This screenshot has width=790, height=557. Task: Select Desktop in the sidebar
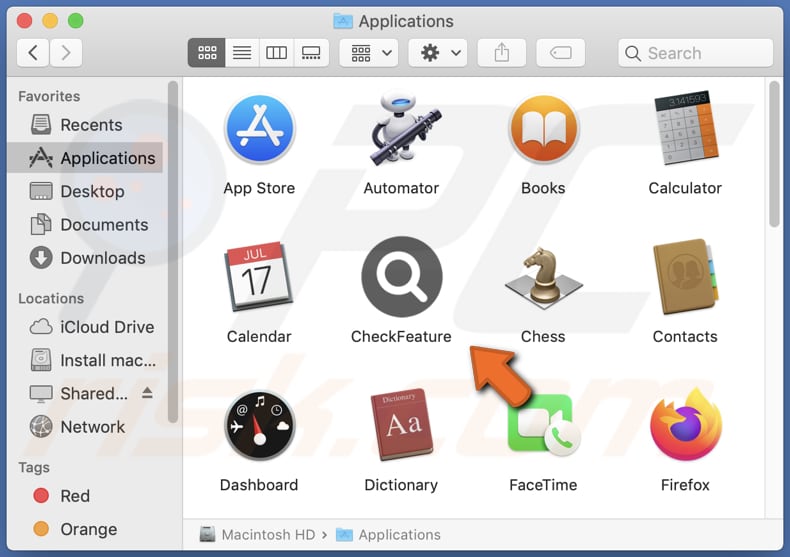tap(86, 191)
